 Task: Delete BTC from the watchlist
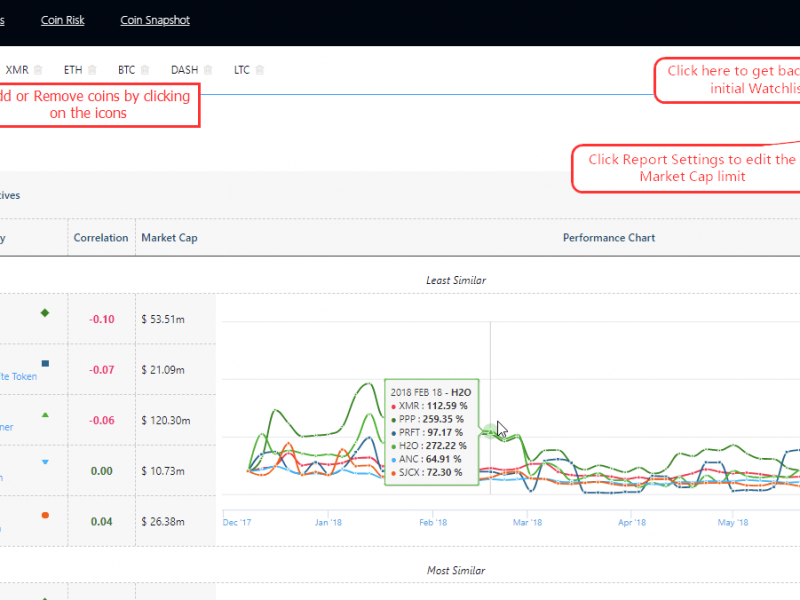pyautogui.click(x=146, y=70)
